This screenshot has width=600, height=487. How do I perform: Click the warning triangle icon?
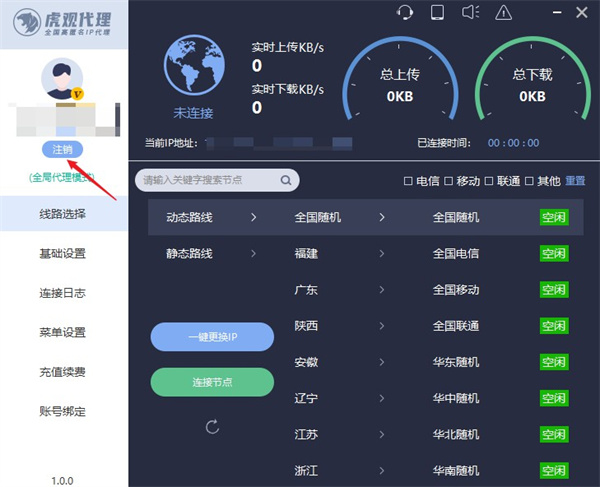tap(504, 12)
